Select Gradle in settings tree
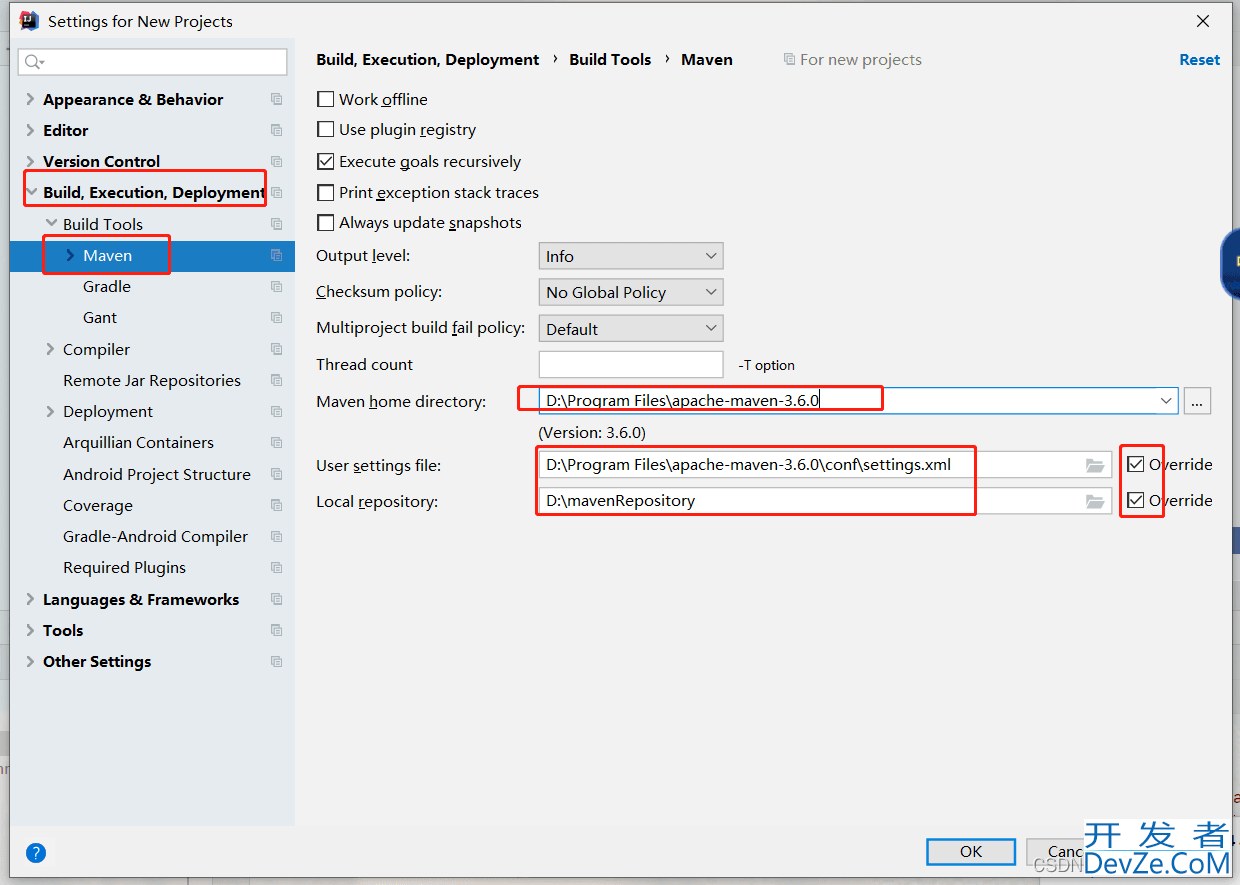1240x885 pixels. pyautogui.click(x=107, y=287)
